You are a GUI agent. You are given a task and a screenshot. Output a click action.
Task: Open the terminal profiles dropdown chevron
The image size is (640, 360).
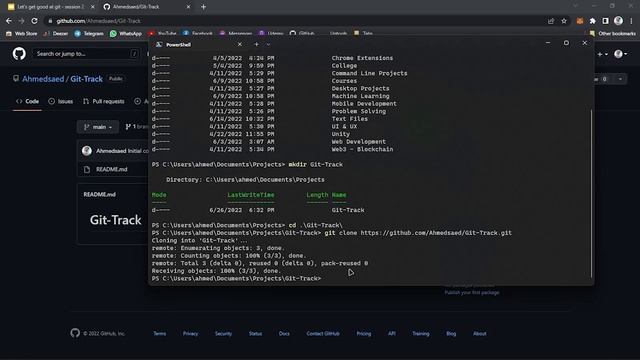[268, 44]
